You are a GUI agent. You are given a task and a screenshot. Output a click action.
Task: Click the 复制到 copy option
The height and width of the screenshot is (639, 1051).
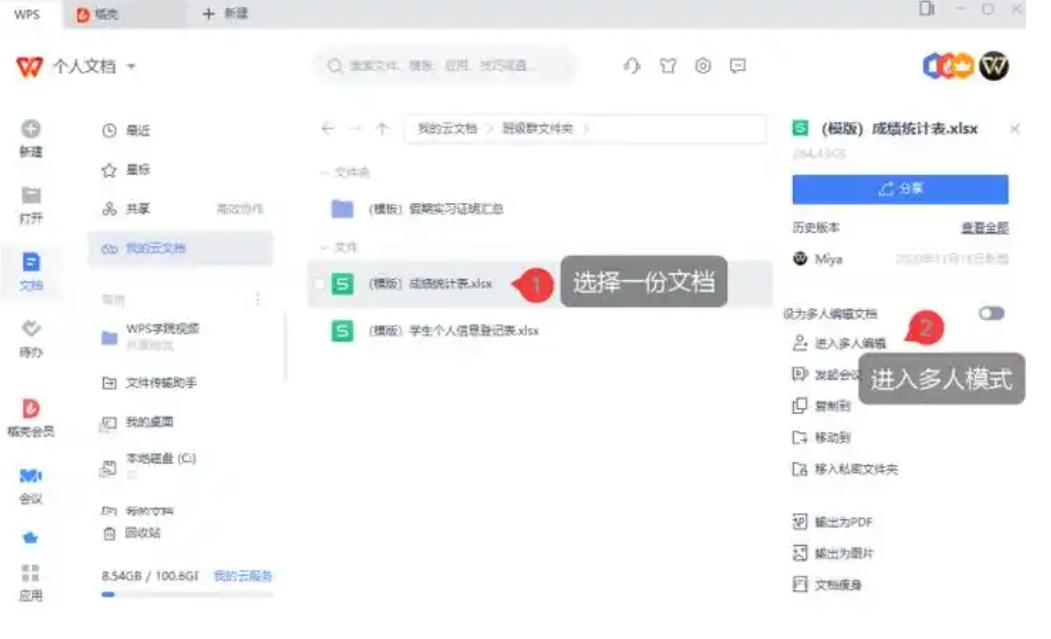822,406
